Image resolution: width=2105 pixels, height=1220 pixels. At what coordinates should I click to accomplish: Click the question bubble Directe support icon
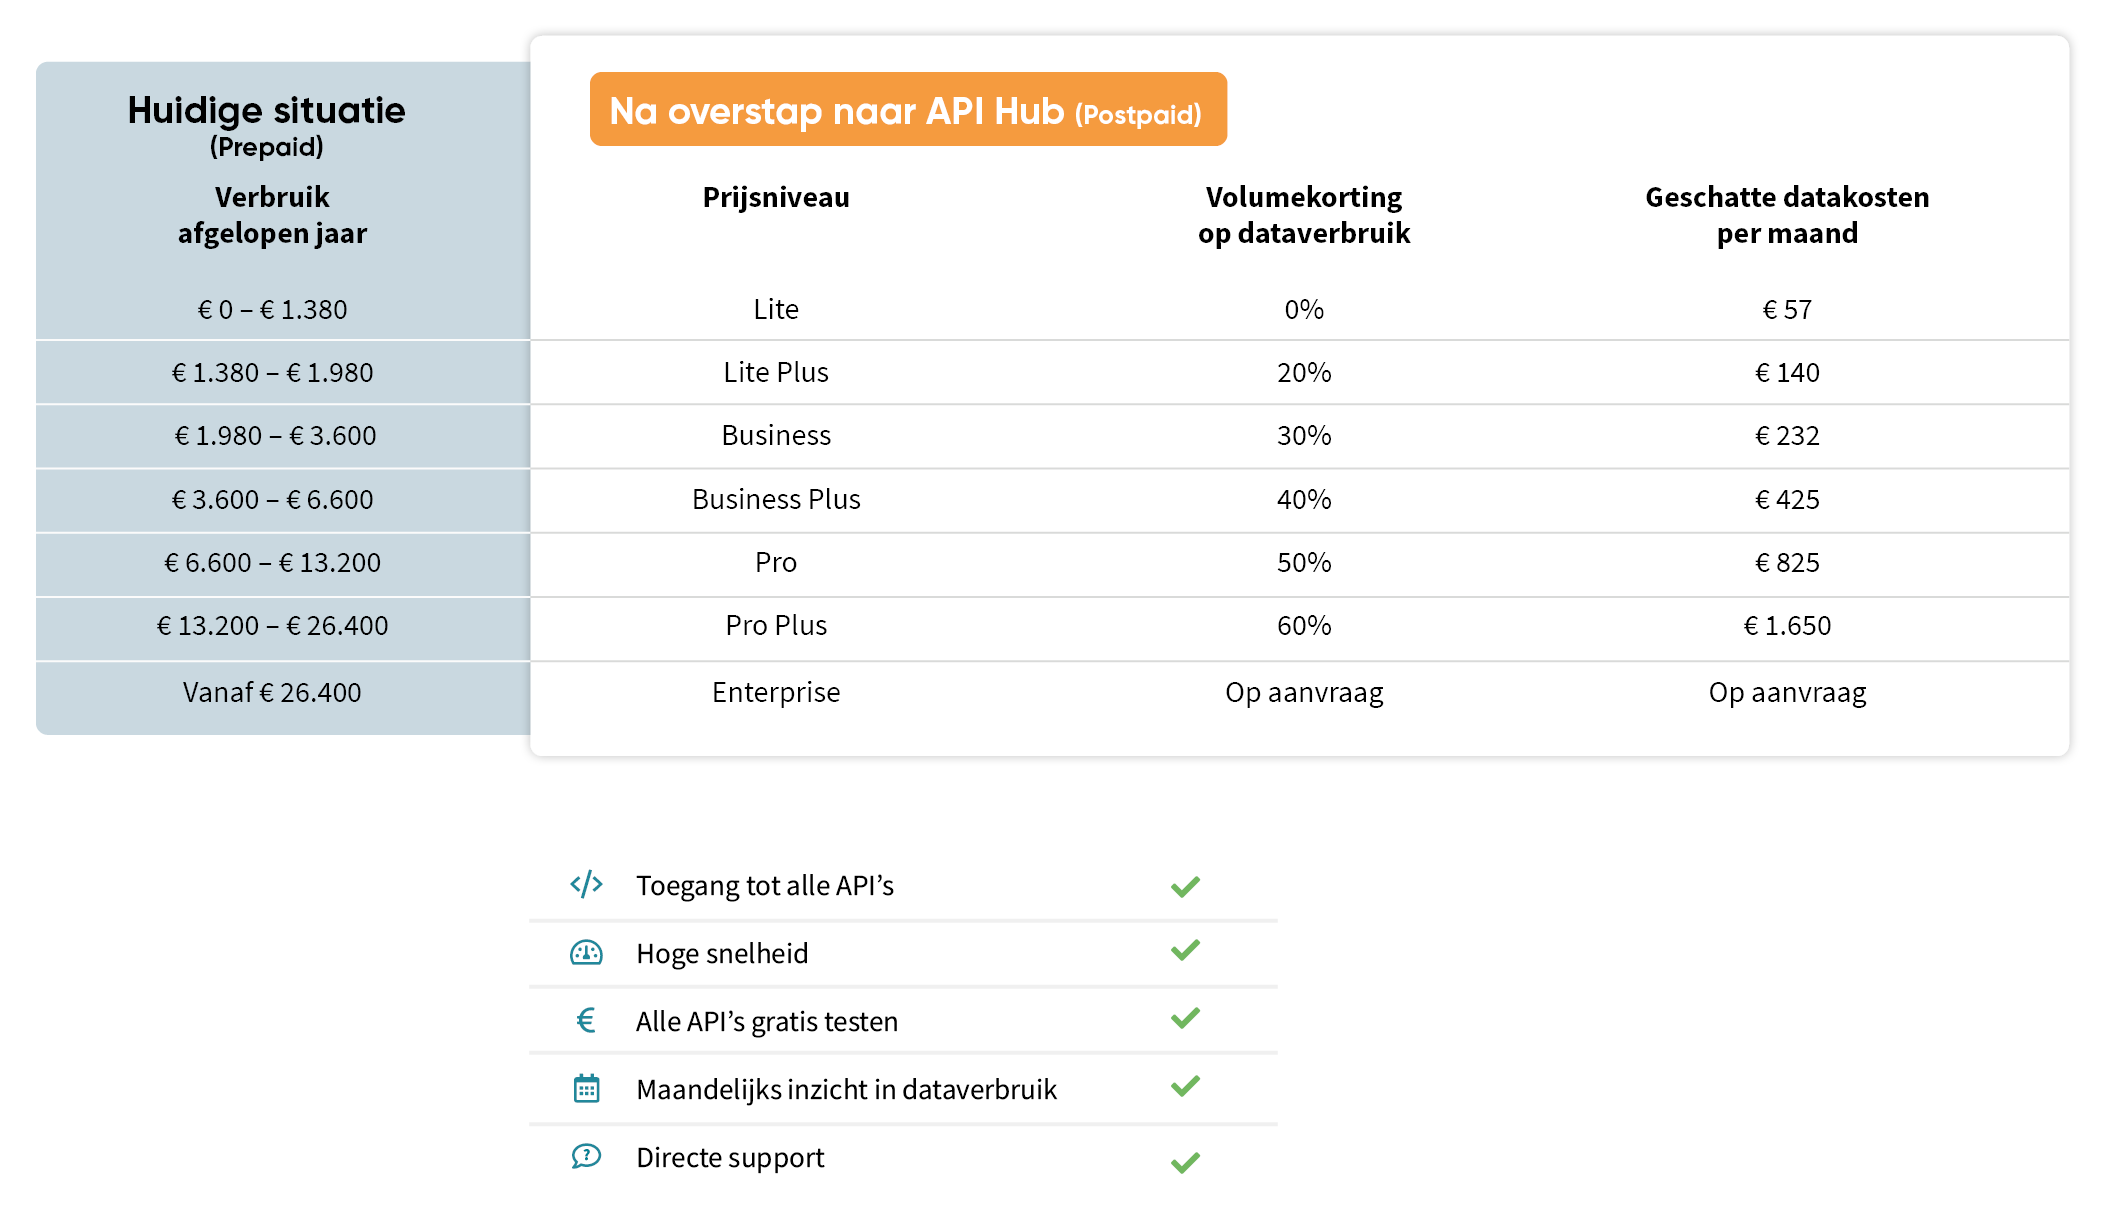(586, 1156)
